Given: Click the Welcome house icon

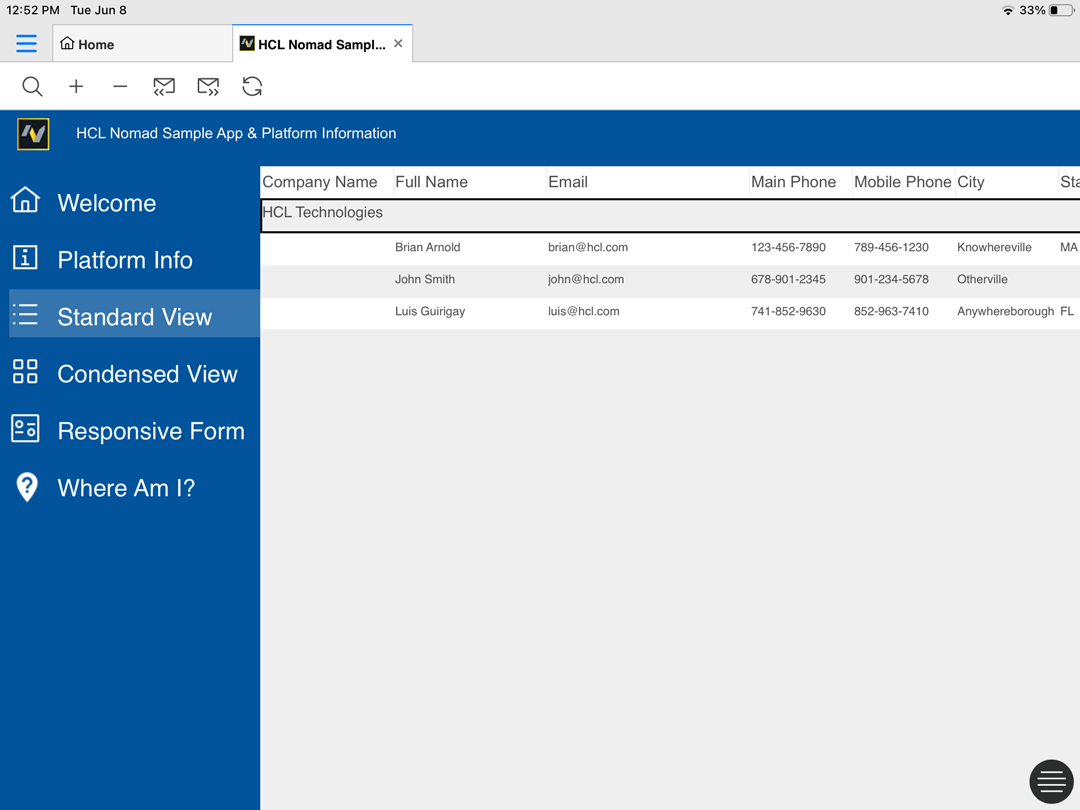Looking at the screenshot, I should [x=25, y=200].
